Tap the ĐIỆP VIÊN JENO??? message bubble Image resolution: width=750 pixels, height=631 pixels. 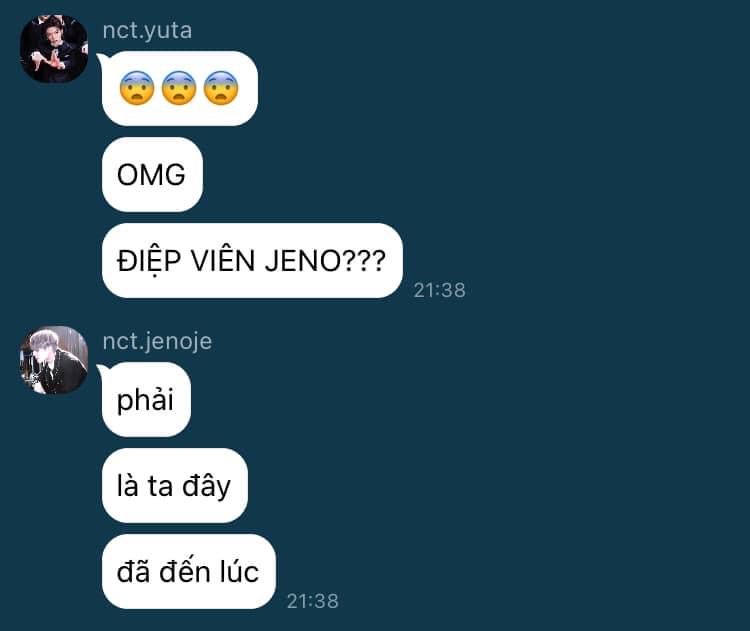(252, 261)
